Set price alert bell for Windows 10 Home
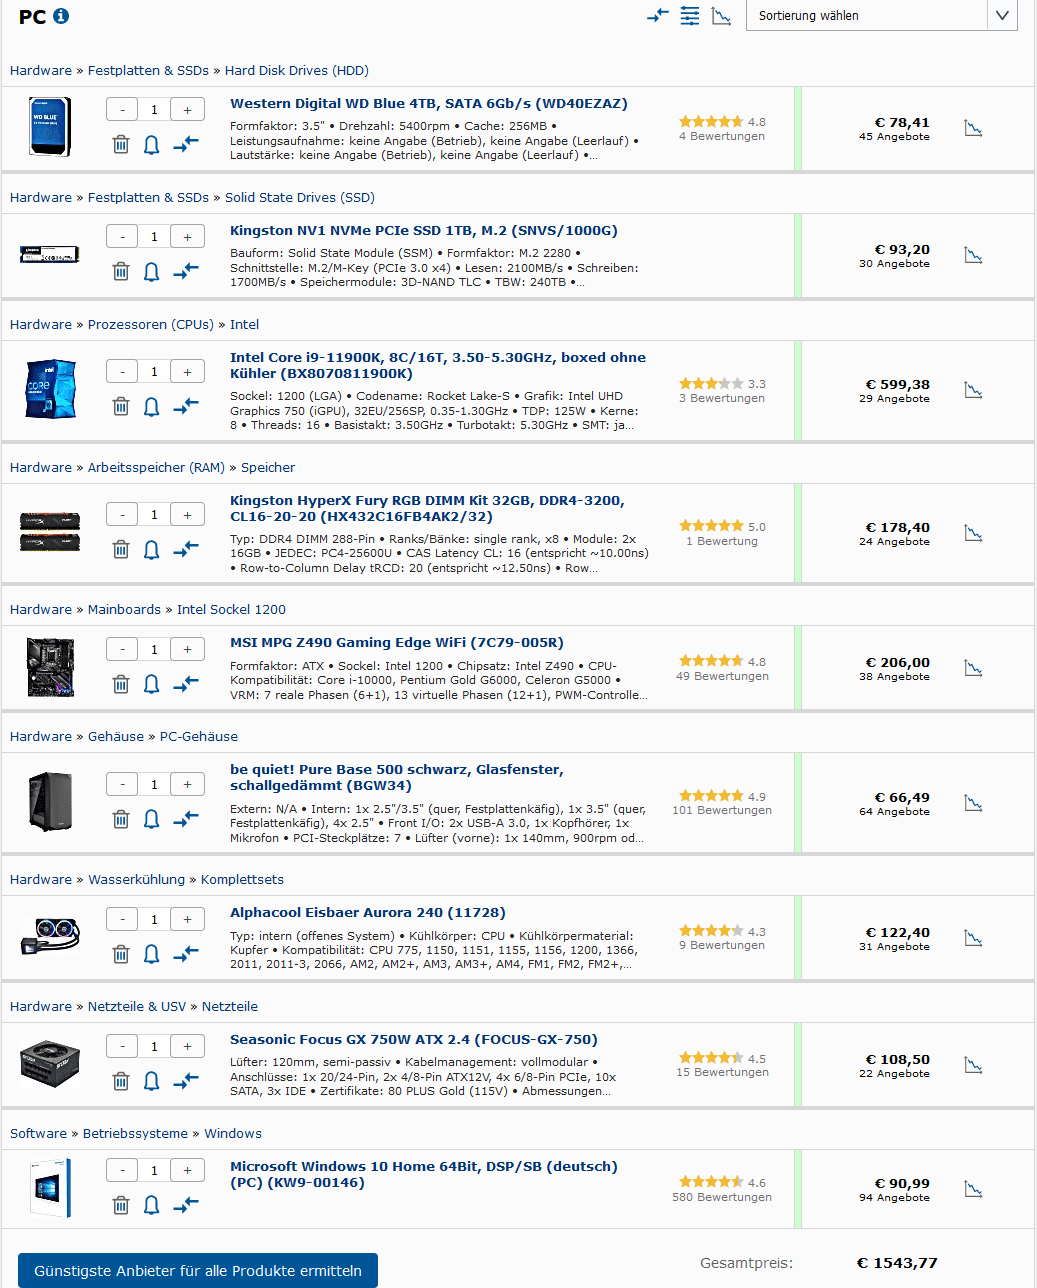1037x1288 pixels. [x=152, y=1205]
